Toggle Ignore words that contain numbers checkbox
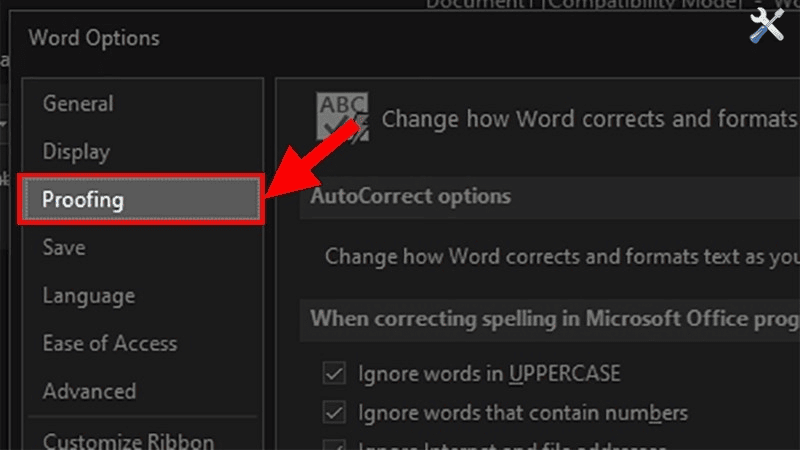 [x=334, y=412]
